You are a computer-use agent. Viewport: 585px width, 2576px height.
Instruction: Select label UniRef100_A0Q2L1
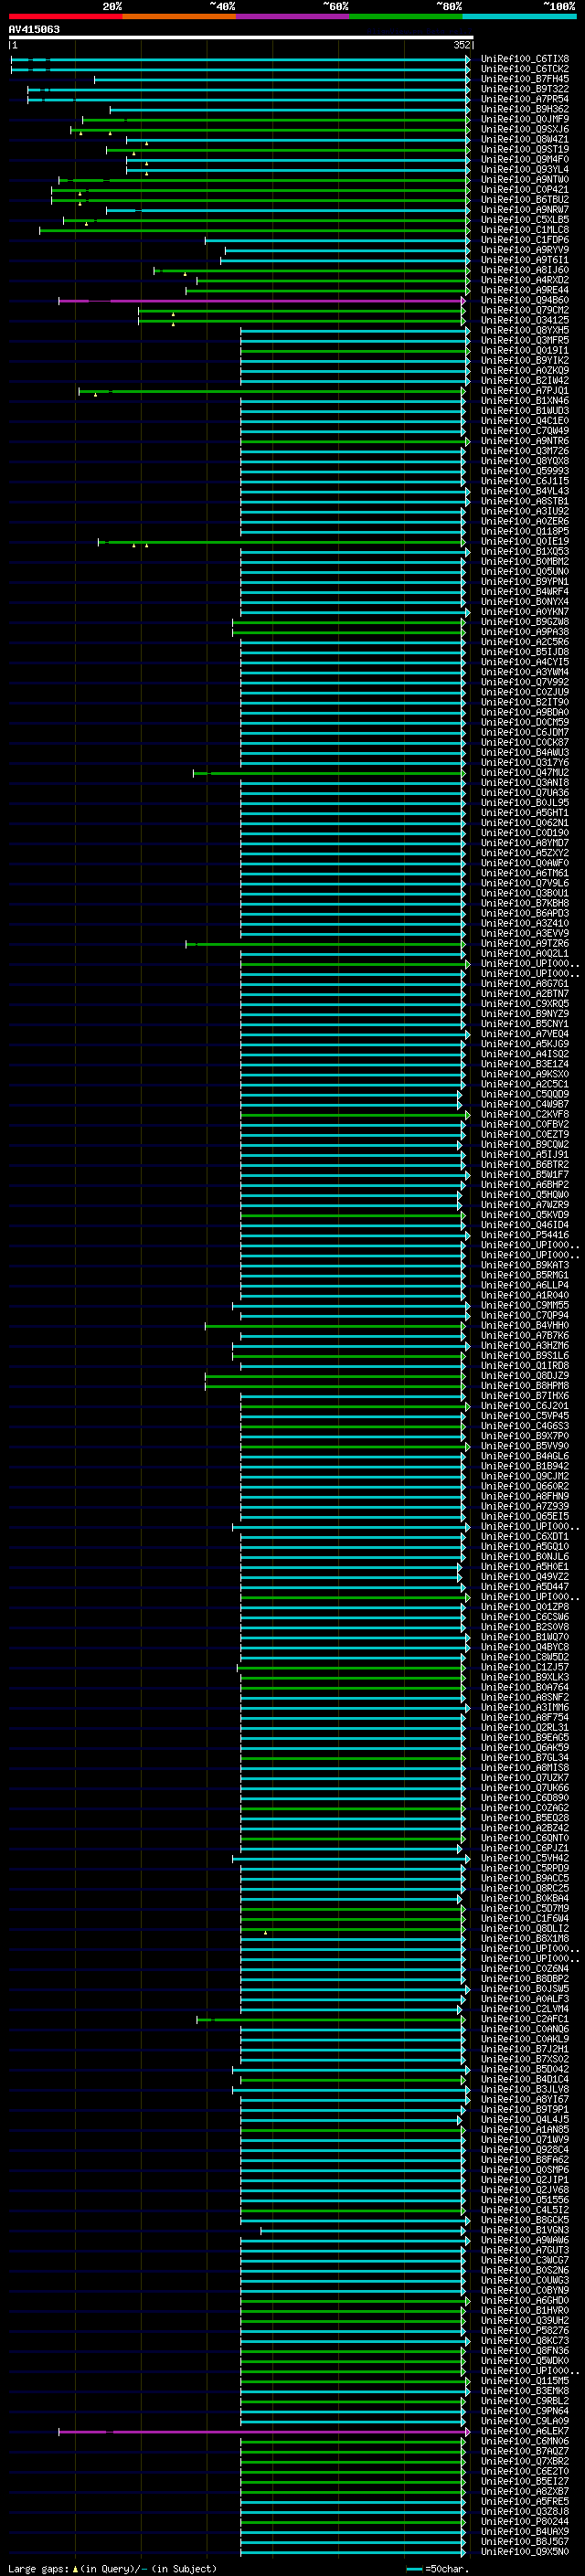pyautogui.click(x=524, y=953)
